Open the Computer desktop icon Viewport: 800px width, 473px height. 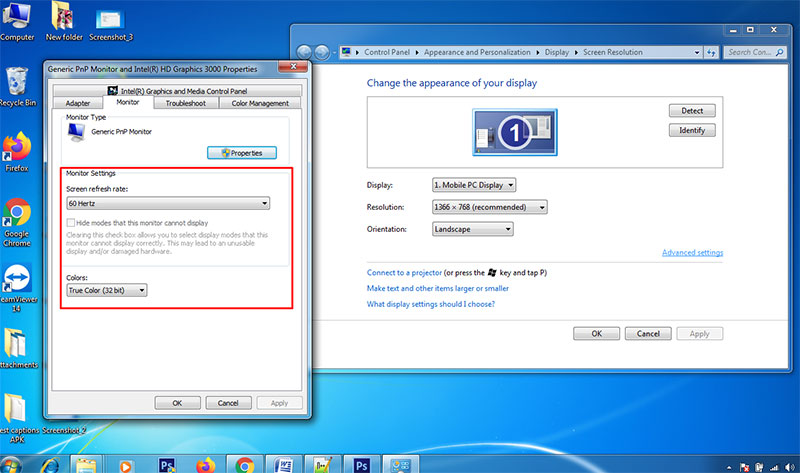pos(17,18)
